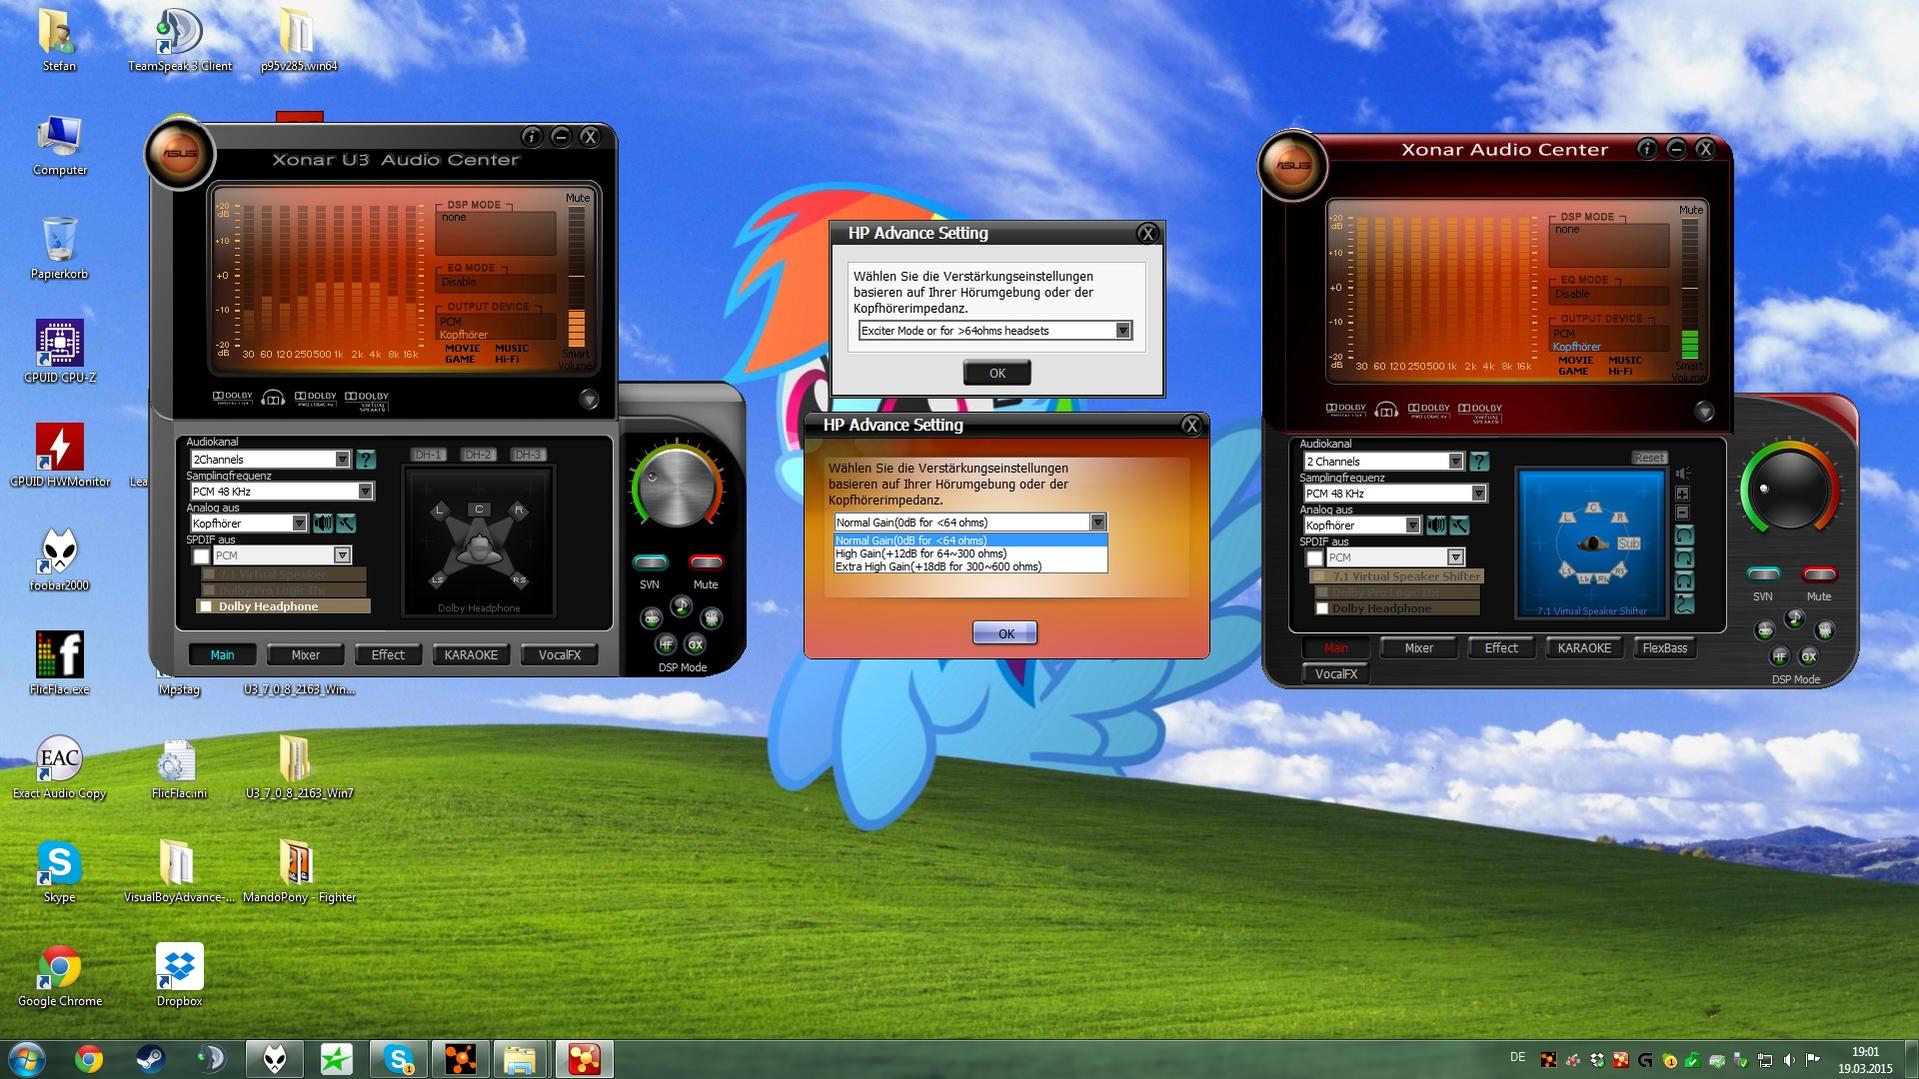The image size is (1919, 1079).
Task: Select DH-1 preset in Xonar U3 window
Action: pos(428,455)
